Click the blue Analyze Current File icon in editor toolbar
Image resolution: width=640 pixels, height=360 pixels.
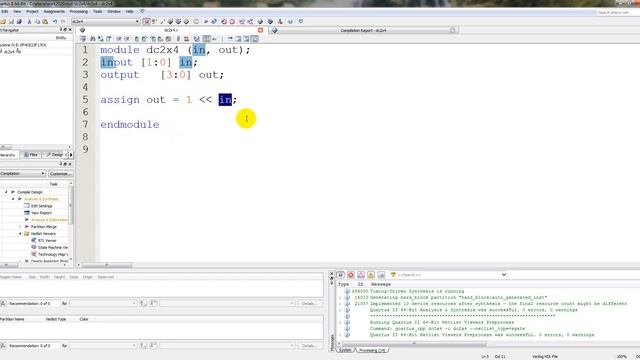tap(197, 39)
